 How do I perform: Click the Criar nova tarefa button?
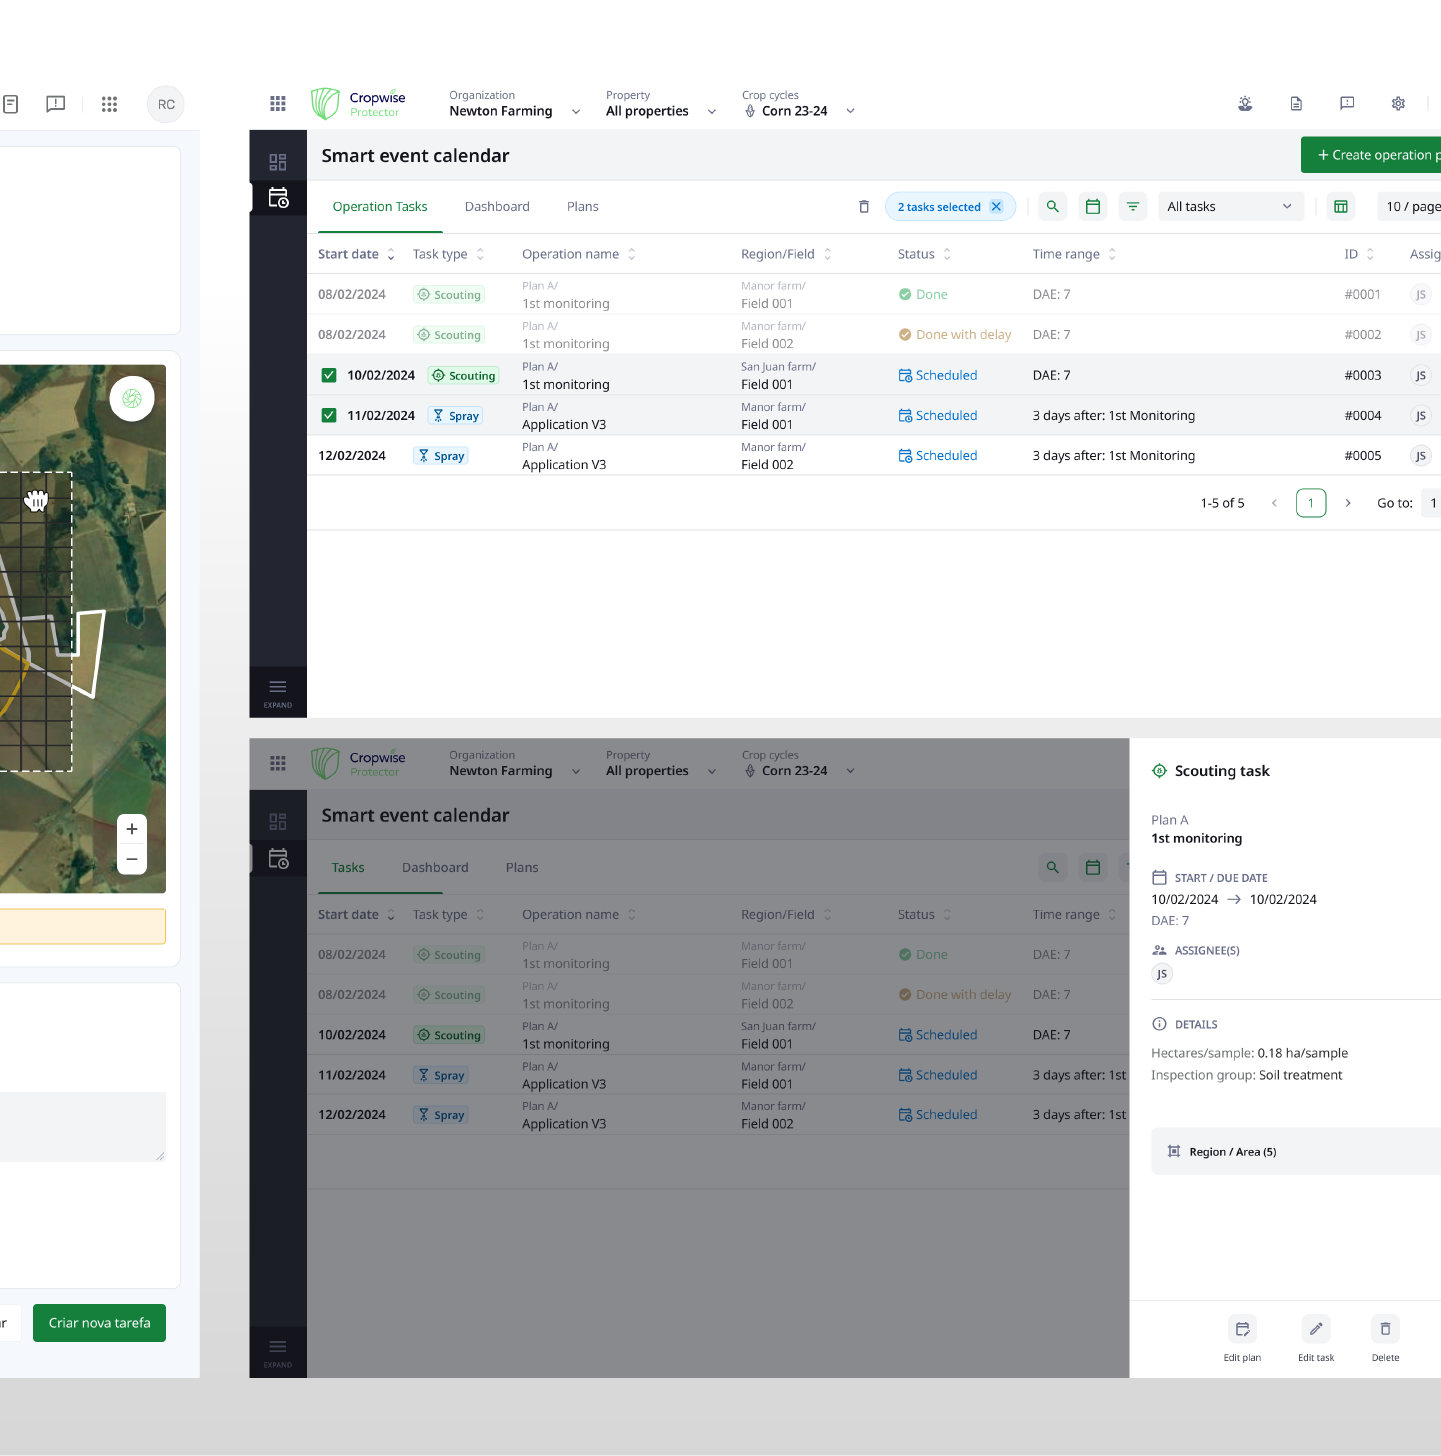99,1323
